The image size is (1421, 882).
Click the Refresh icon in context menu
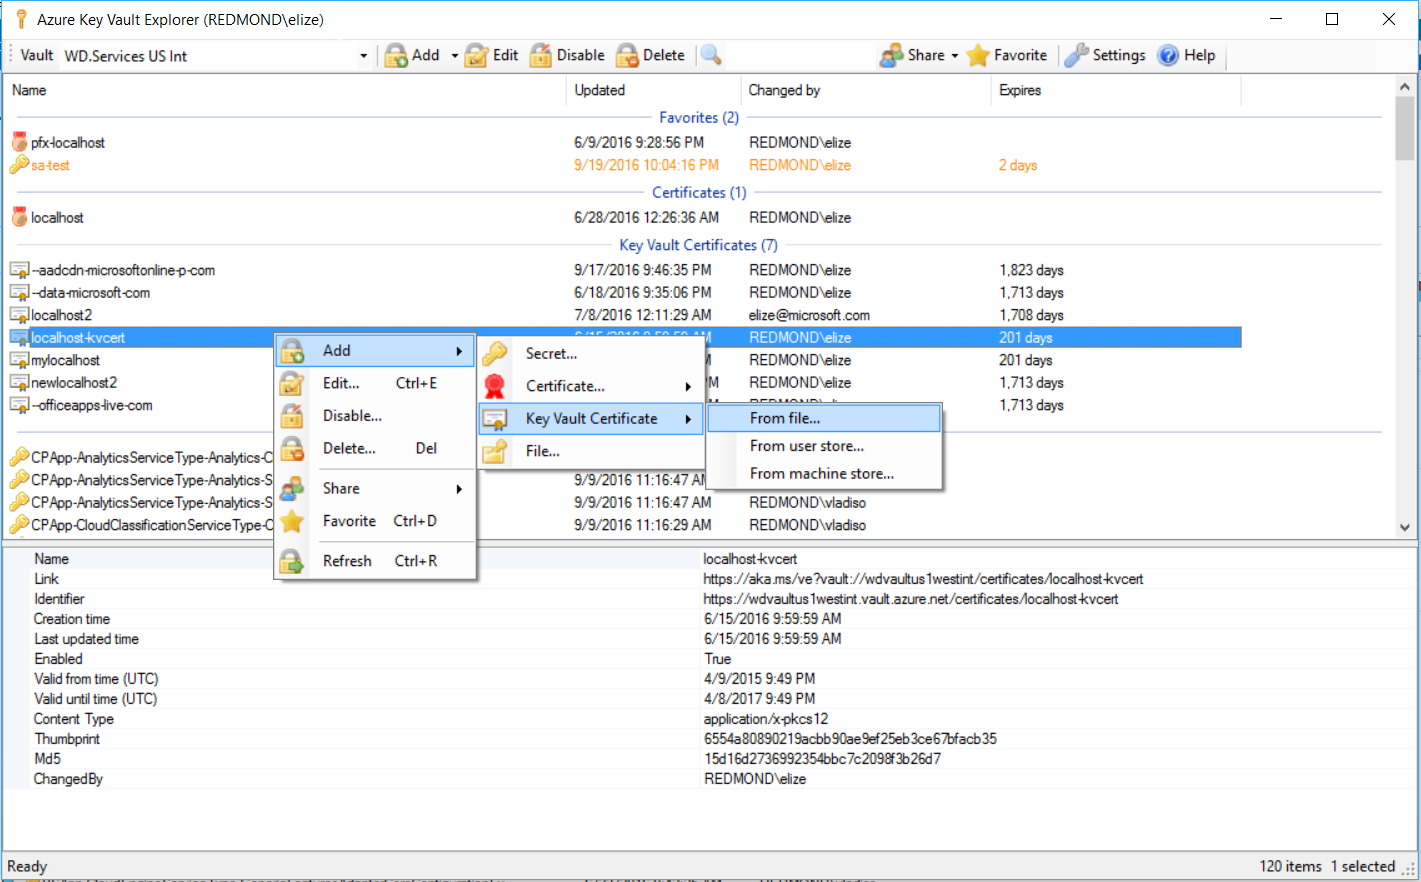(292, 561)
